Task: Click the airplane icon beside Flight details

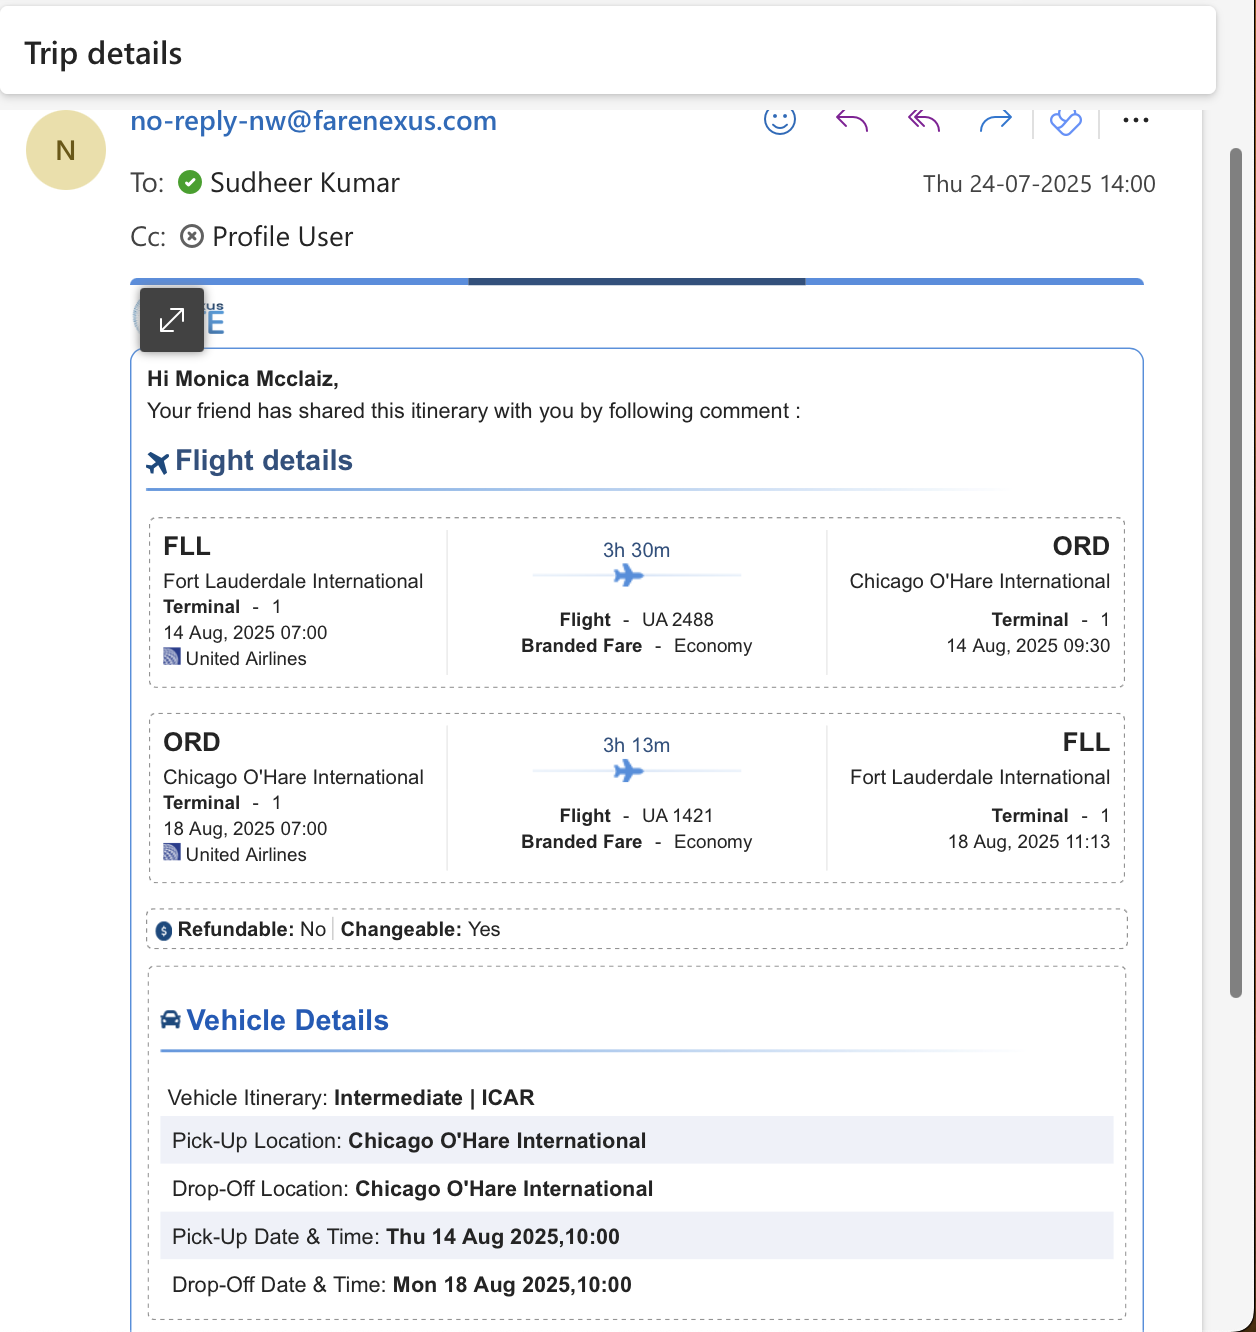Action: (158, 462)
